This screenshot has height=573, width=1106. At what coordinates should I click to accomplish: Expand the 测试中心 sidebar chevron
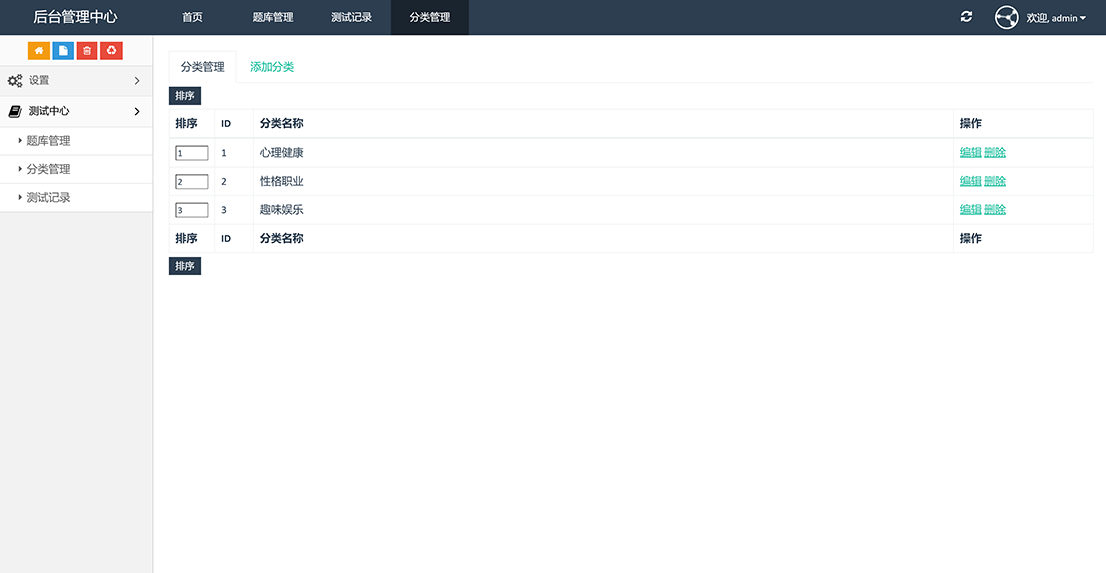pos(137,111)
